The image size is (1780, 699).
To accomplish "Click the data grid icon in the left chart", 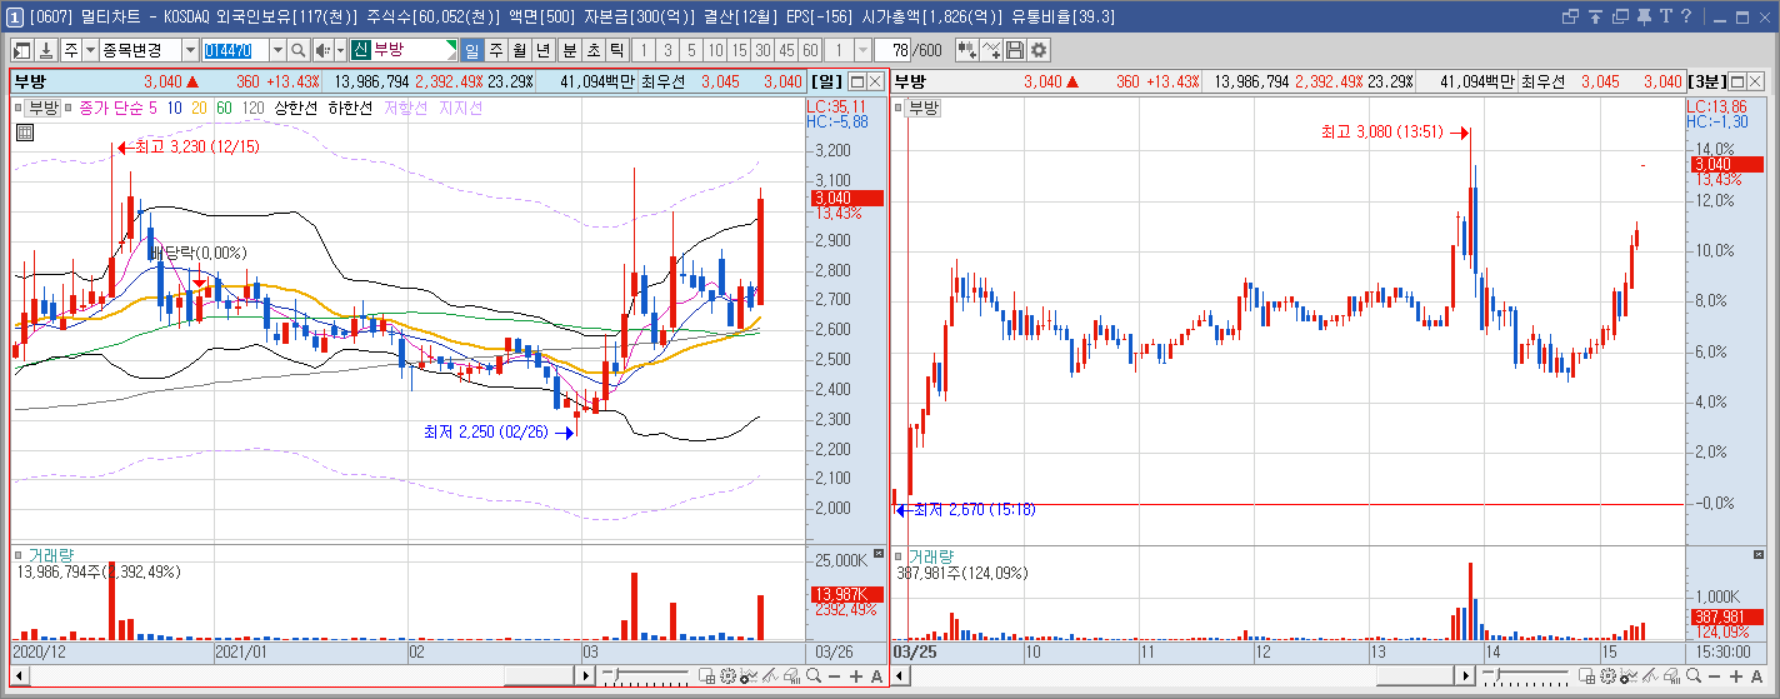I will (x=25, y=132).
